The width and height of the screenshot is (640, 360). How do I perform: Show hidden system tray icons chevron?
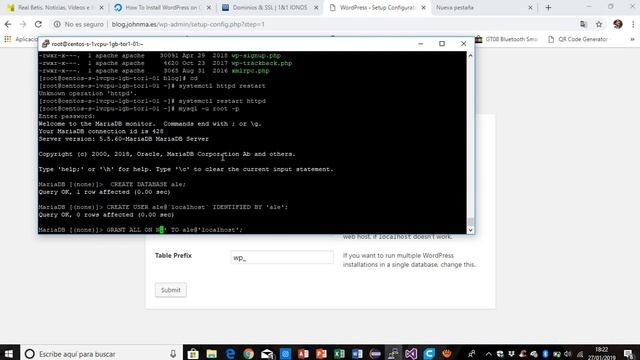[x=489, y=354]
